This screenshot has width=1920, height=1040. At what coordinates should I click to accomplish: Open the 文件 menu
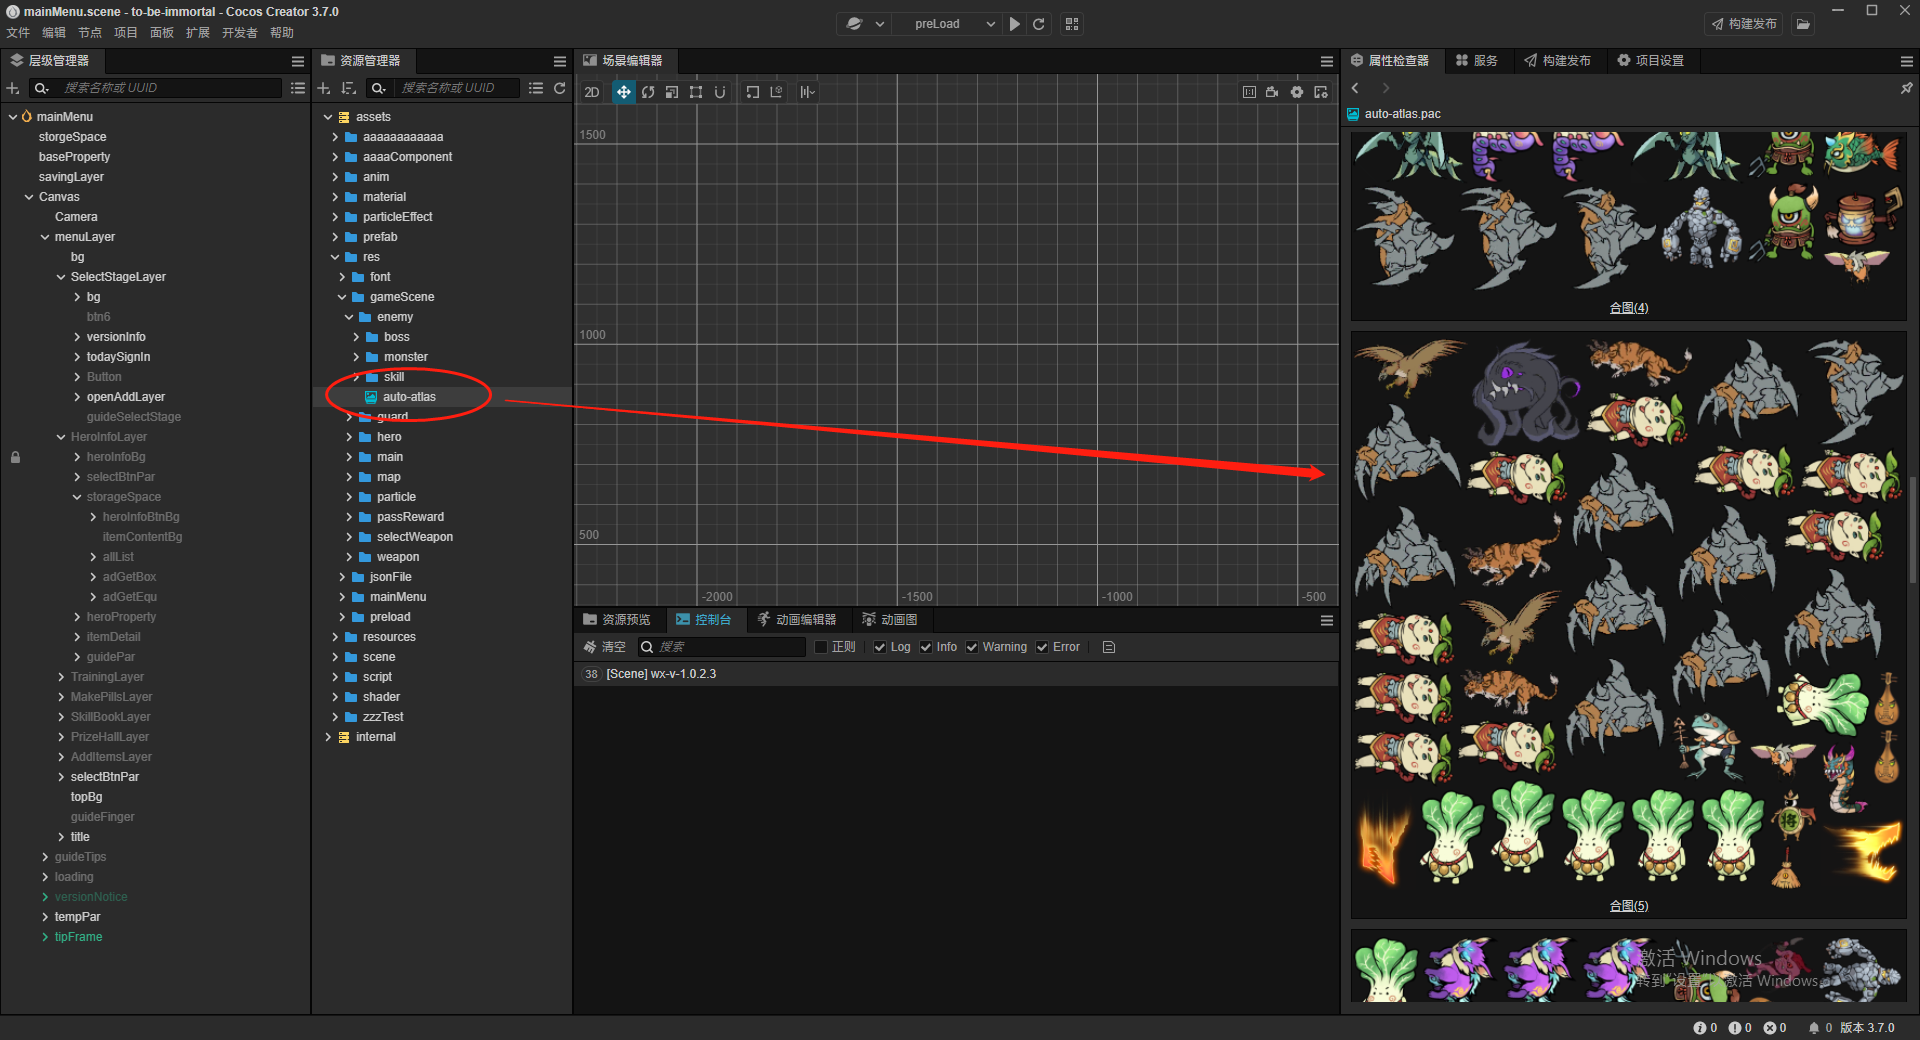18,33
